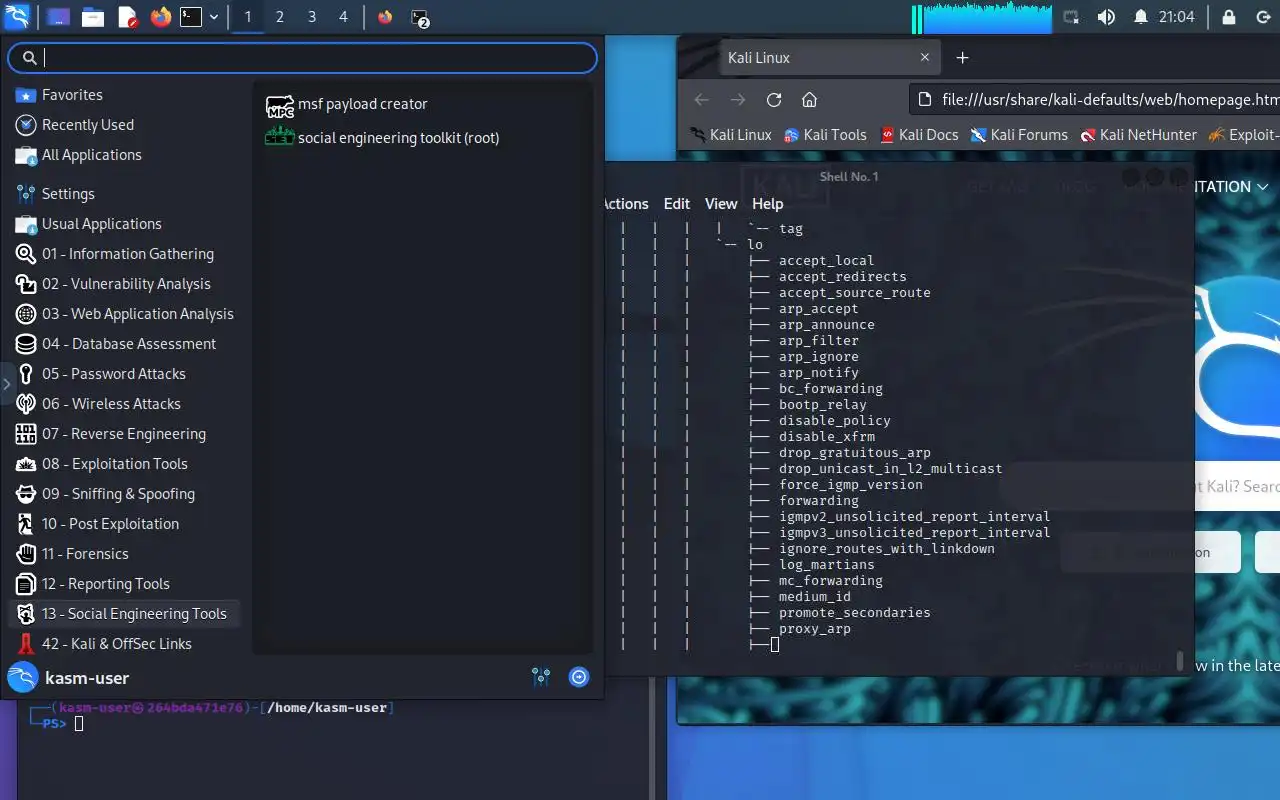Open Firefox from the top panel launcher
The width and height of the screenshot is (1280, 800).
160,17
